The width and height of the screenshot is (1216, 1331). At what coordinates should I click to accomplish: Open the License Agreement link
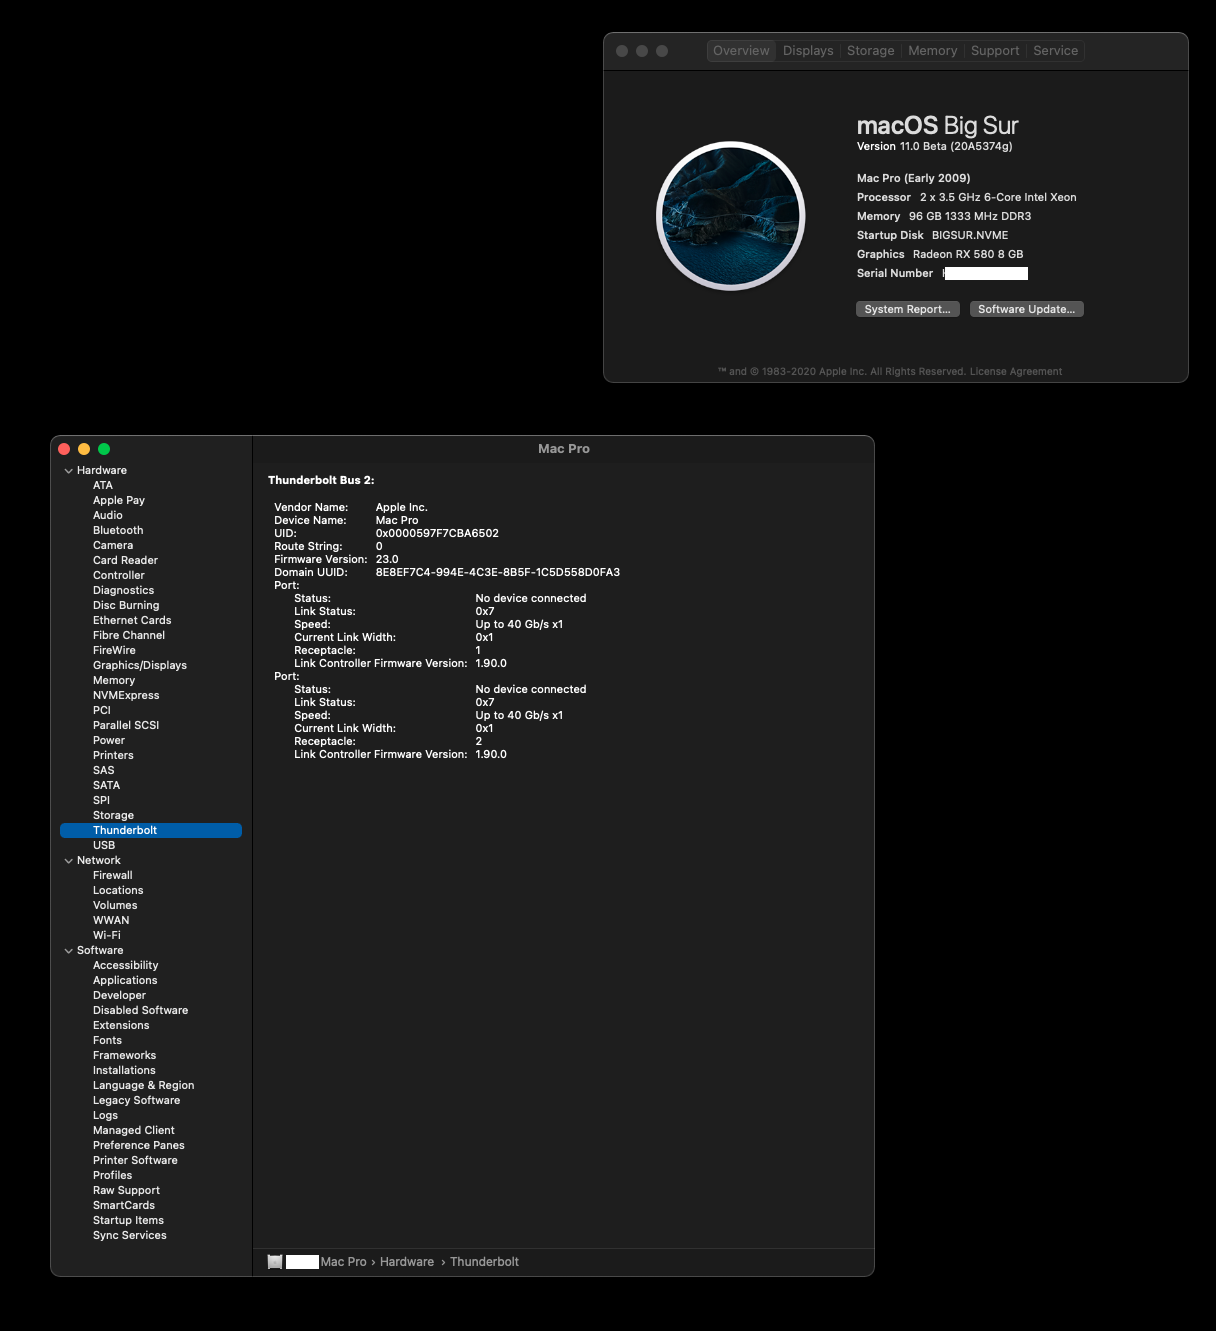click(1015, 372)
